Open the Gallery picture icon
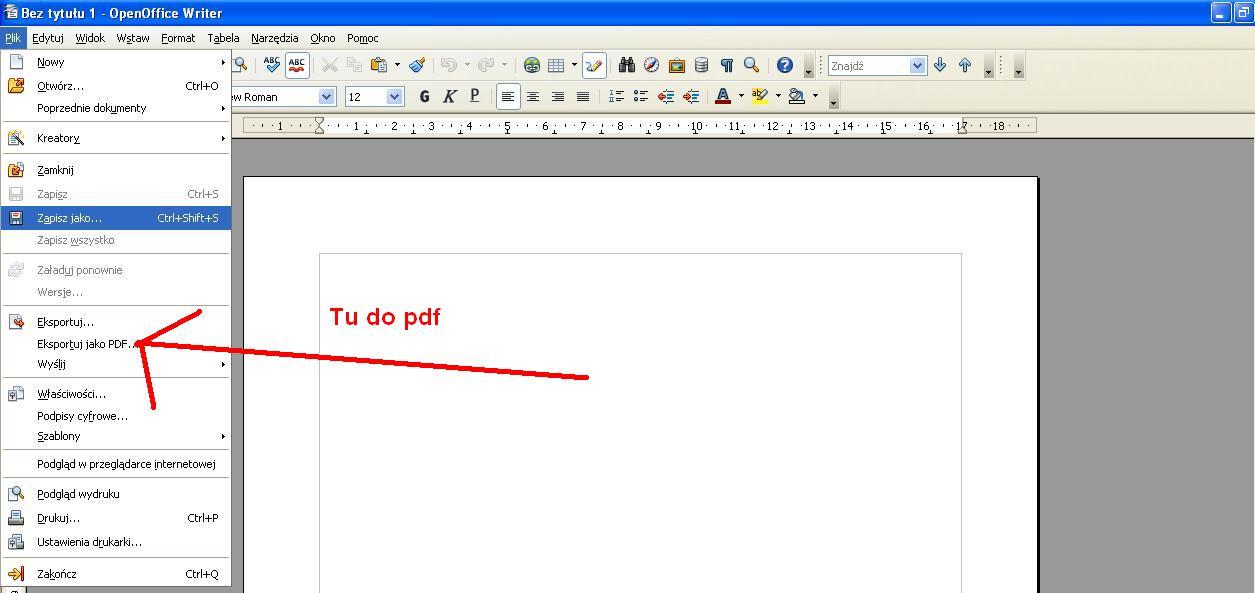 (677, 65)
